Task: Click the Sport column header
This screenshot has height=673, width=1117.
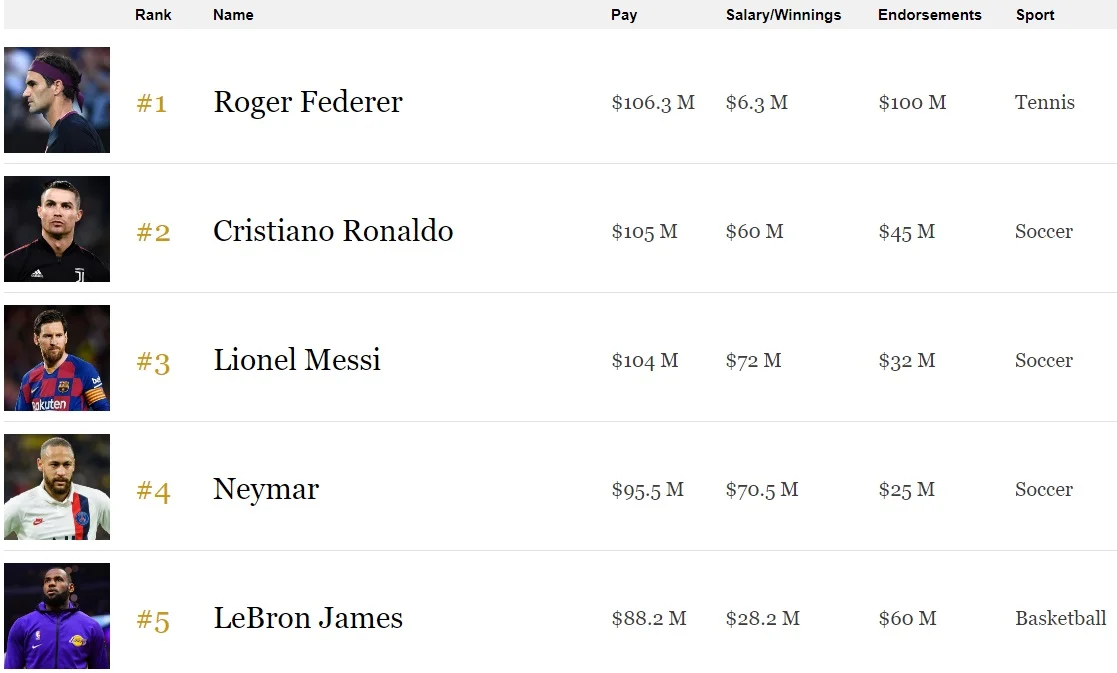Action: point(1035,15)
